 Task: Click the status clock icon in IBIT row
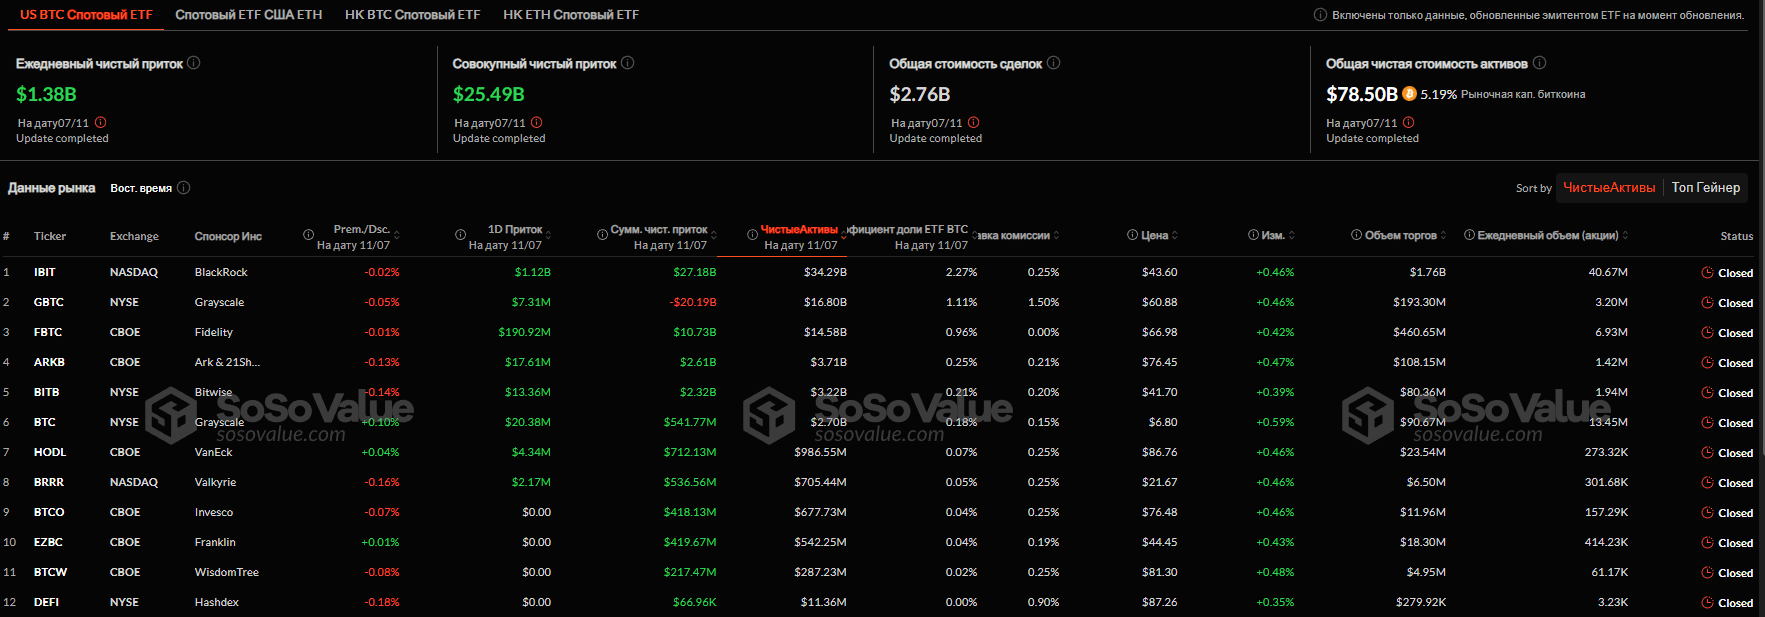click(1708, 273)
